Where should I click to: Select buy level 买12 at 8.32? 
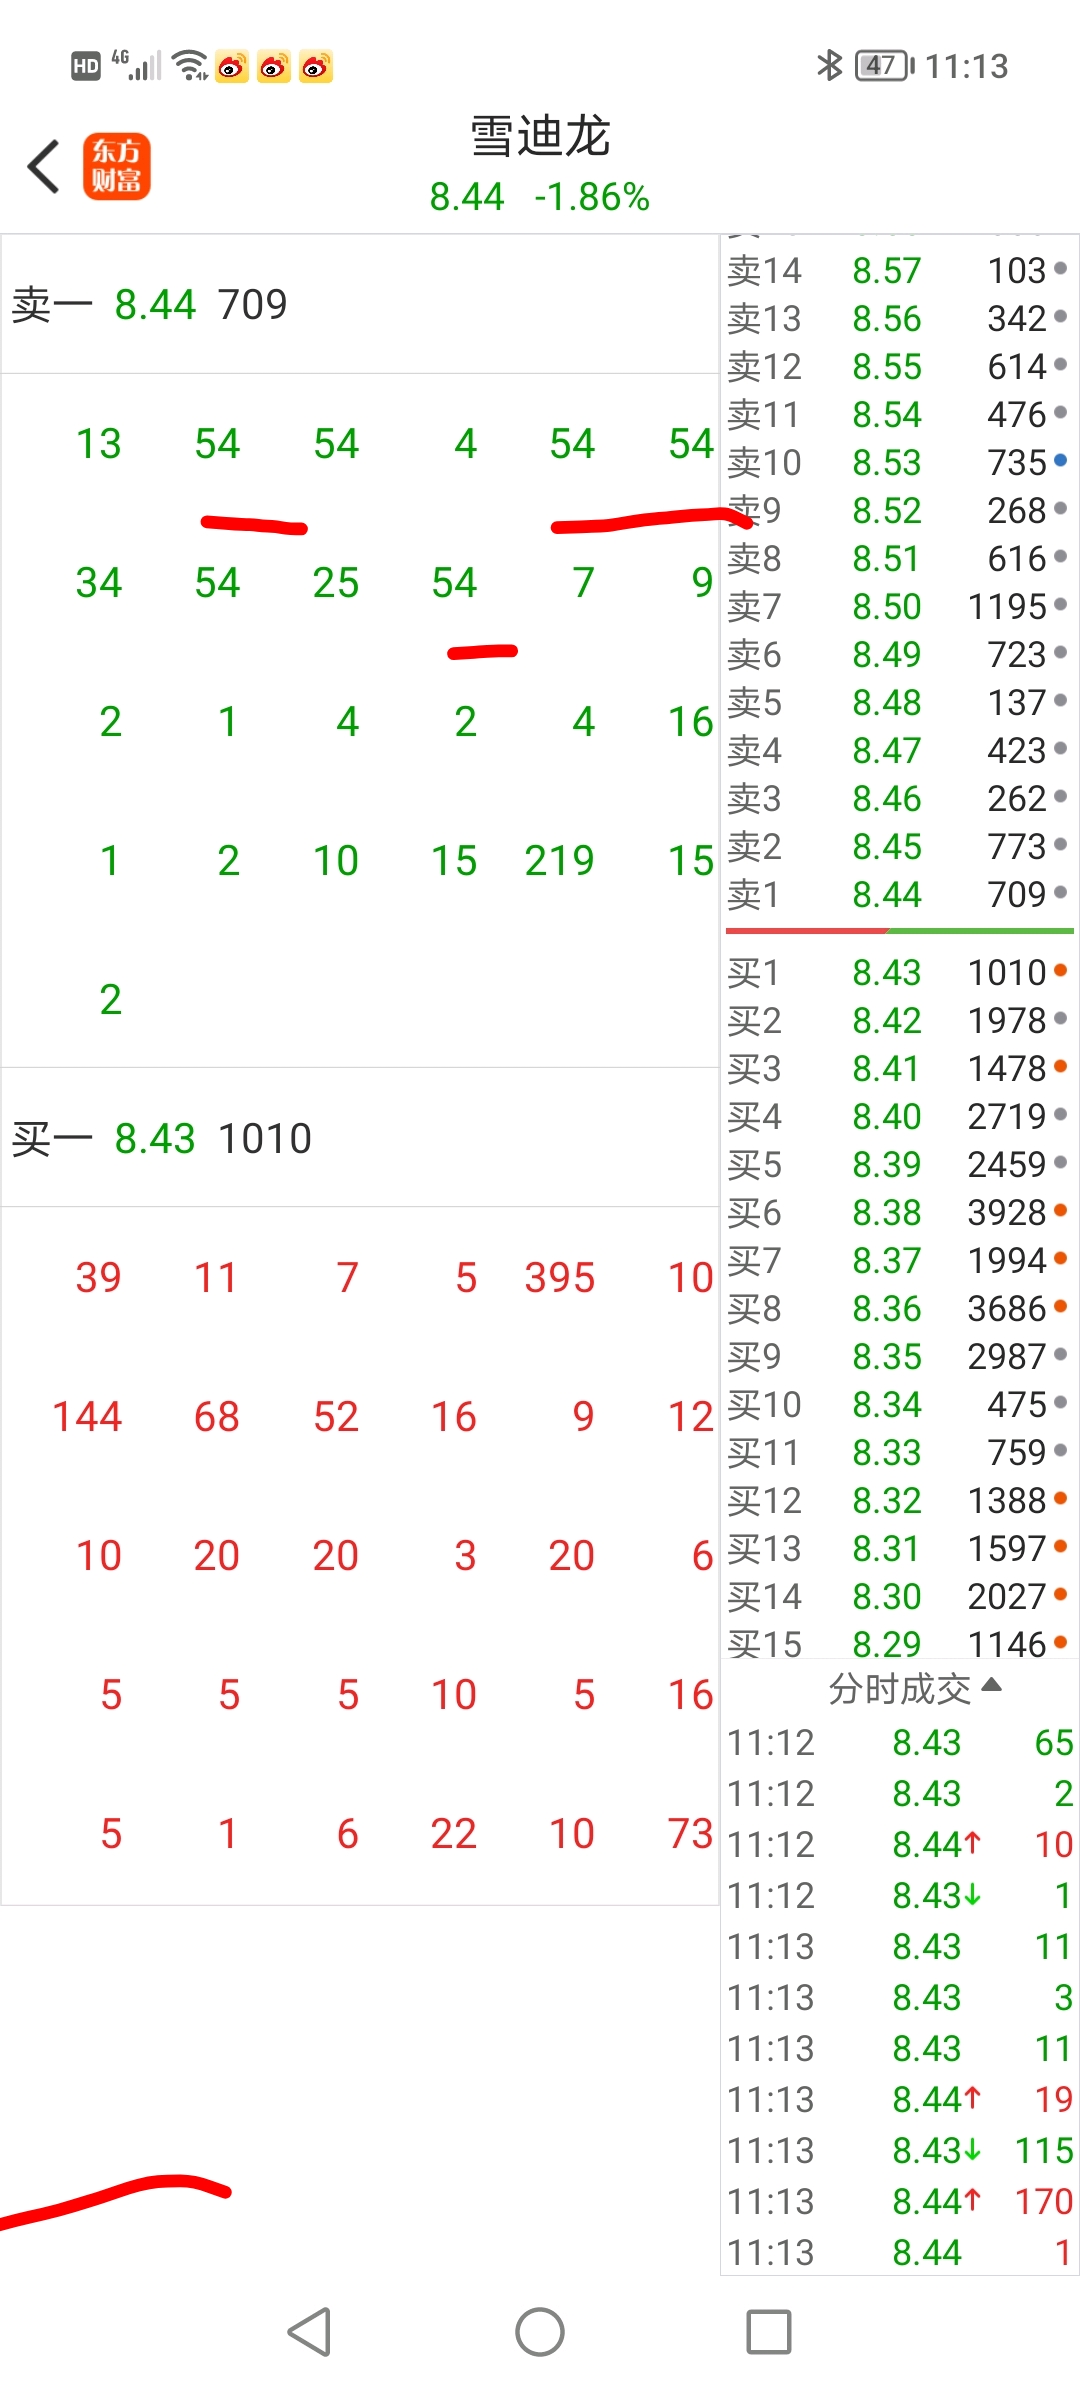[x=898, y=1500]
